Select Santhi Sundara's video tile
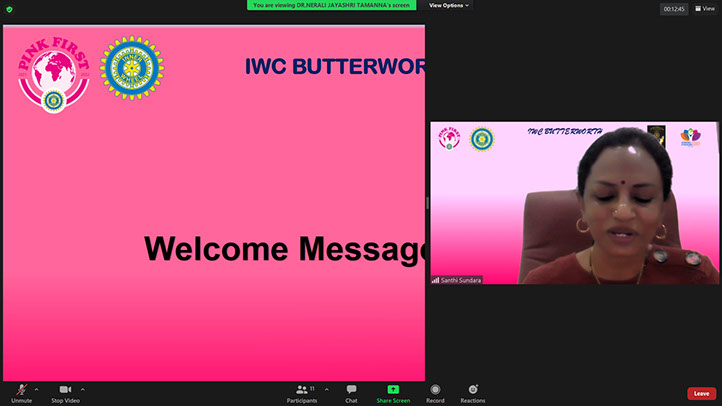The width and height of the screenshot is (722, 406). 574,203
